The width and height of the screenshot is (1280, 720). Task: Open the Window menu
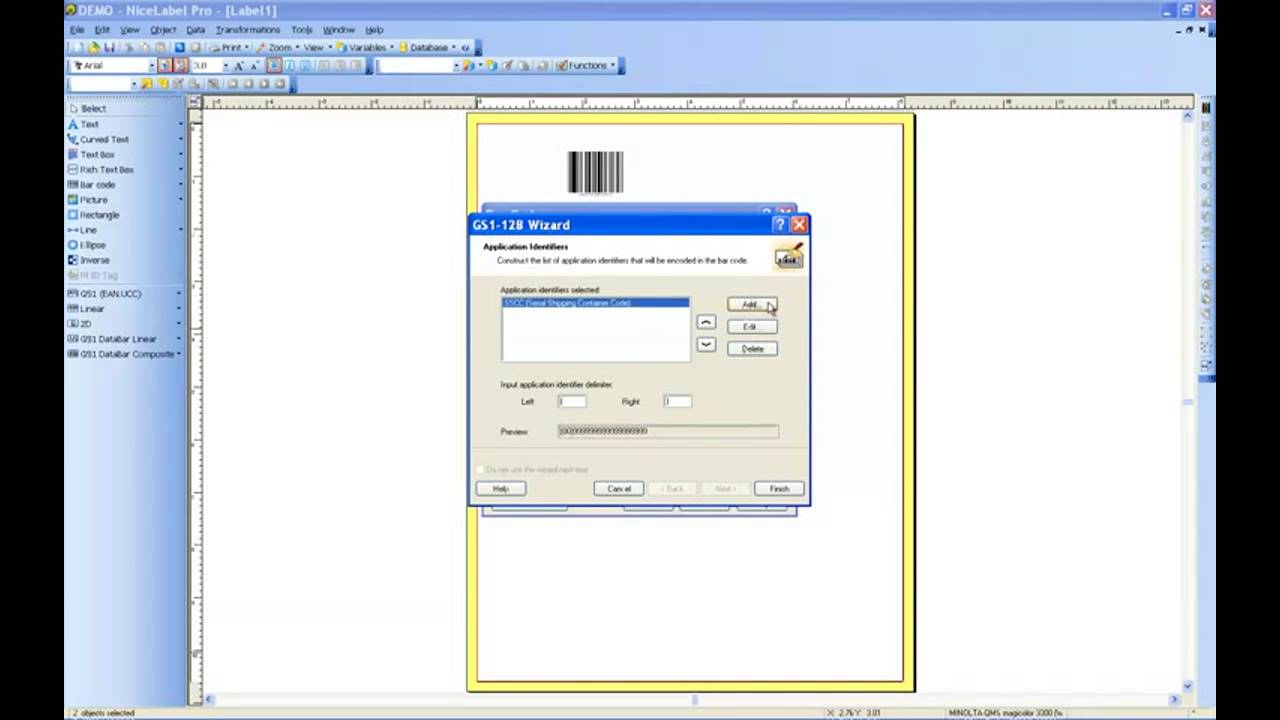339,30
